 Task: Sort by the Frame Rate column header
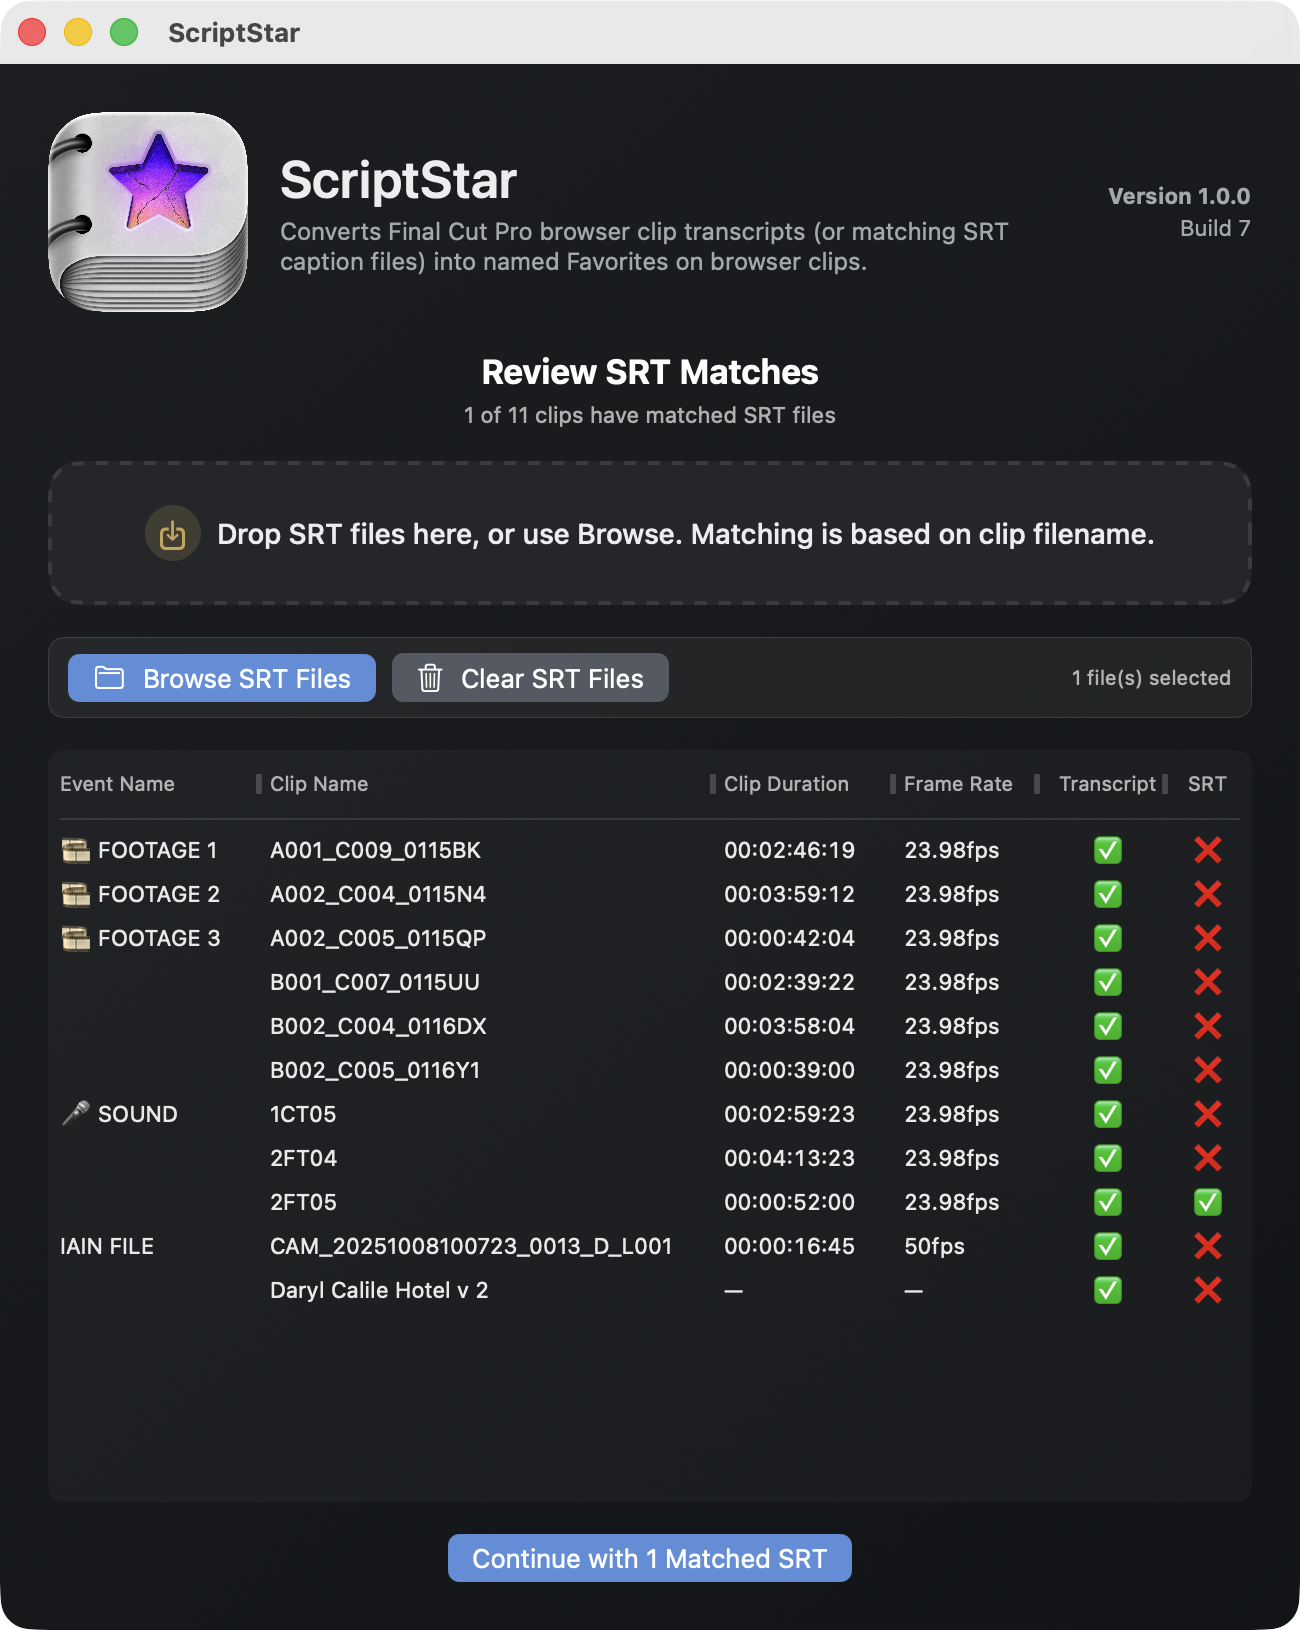(957, 784)
